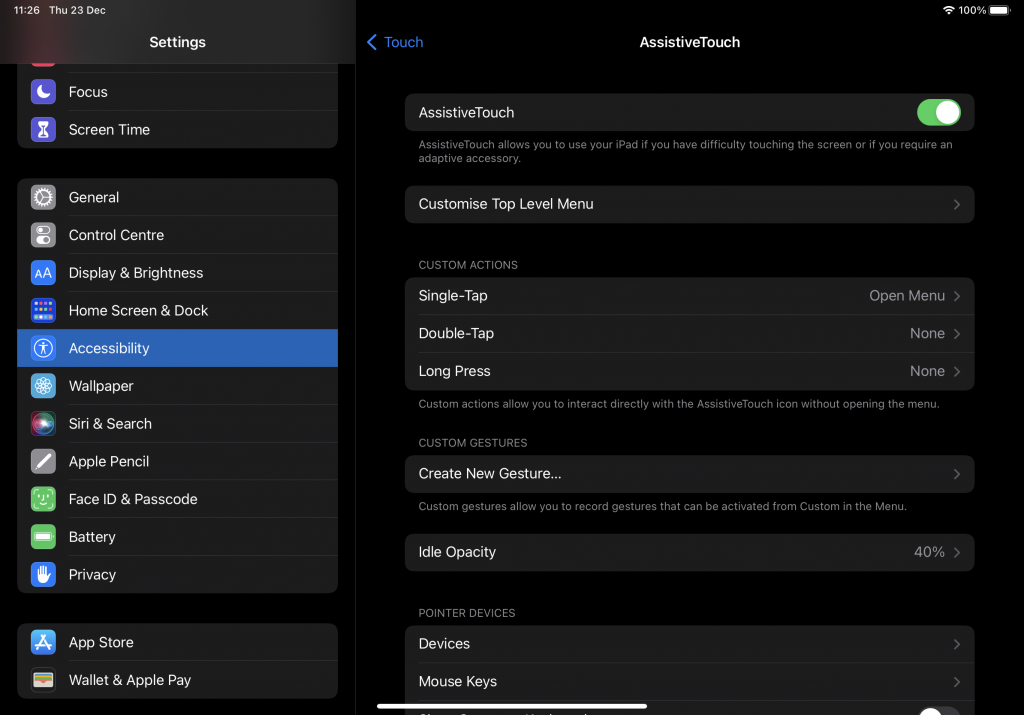Image resolution: width=1024 pixels, height=715 pixels.
Task: Open Focus settings
Action: (x=178, y=91)
